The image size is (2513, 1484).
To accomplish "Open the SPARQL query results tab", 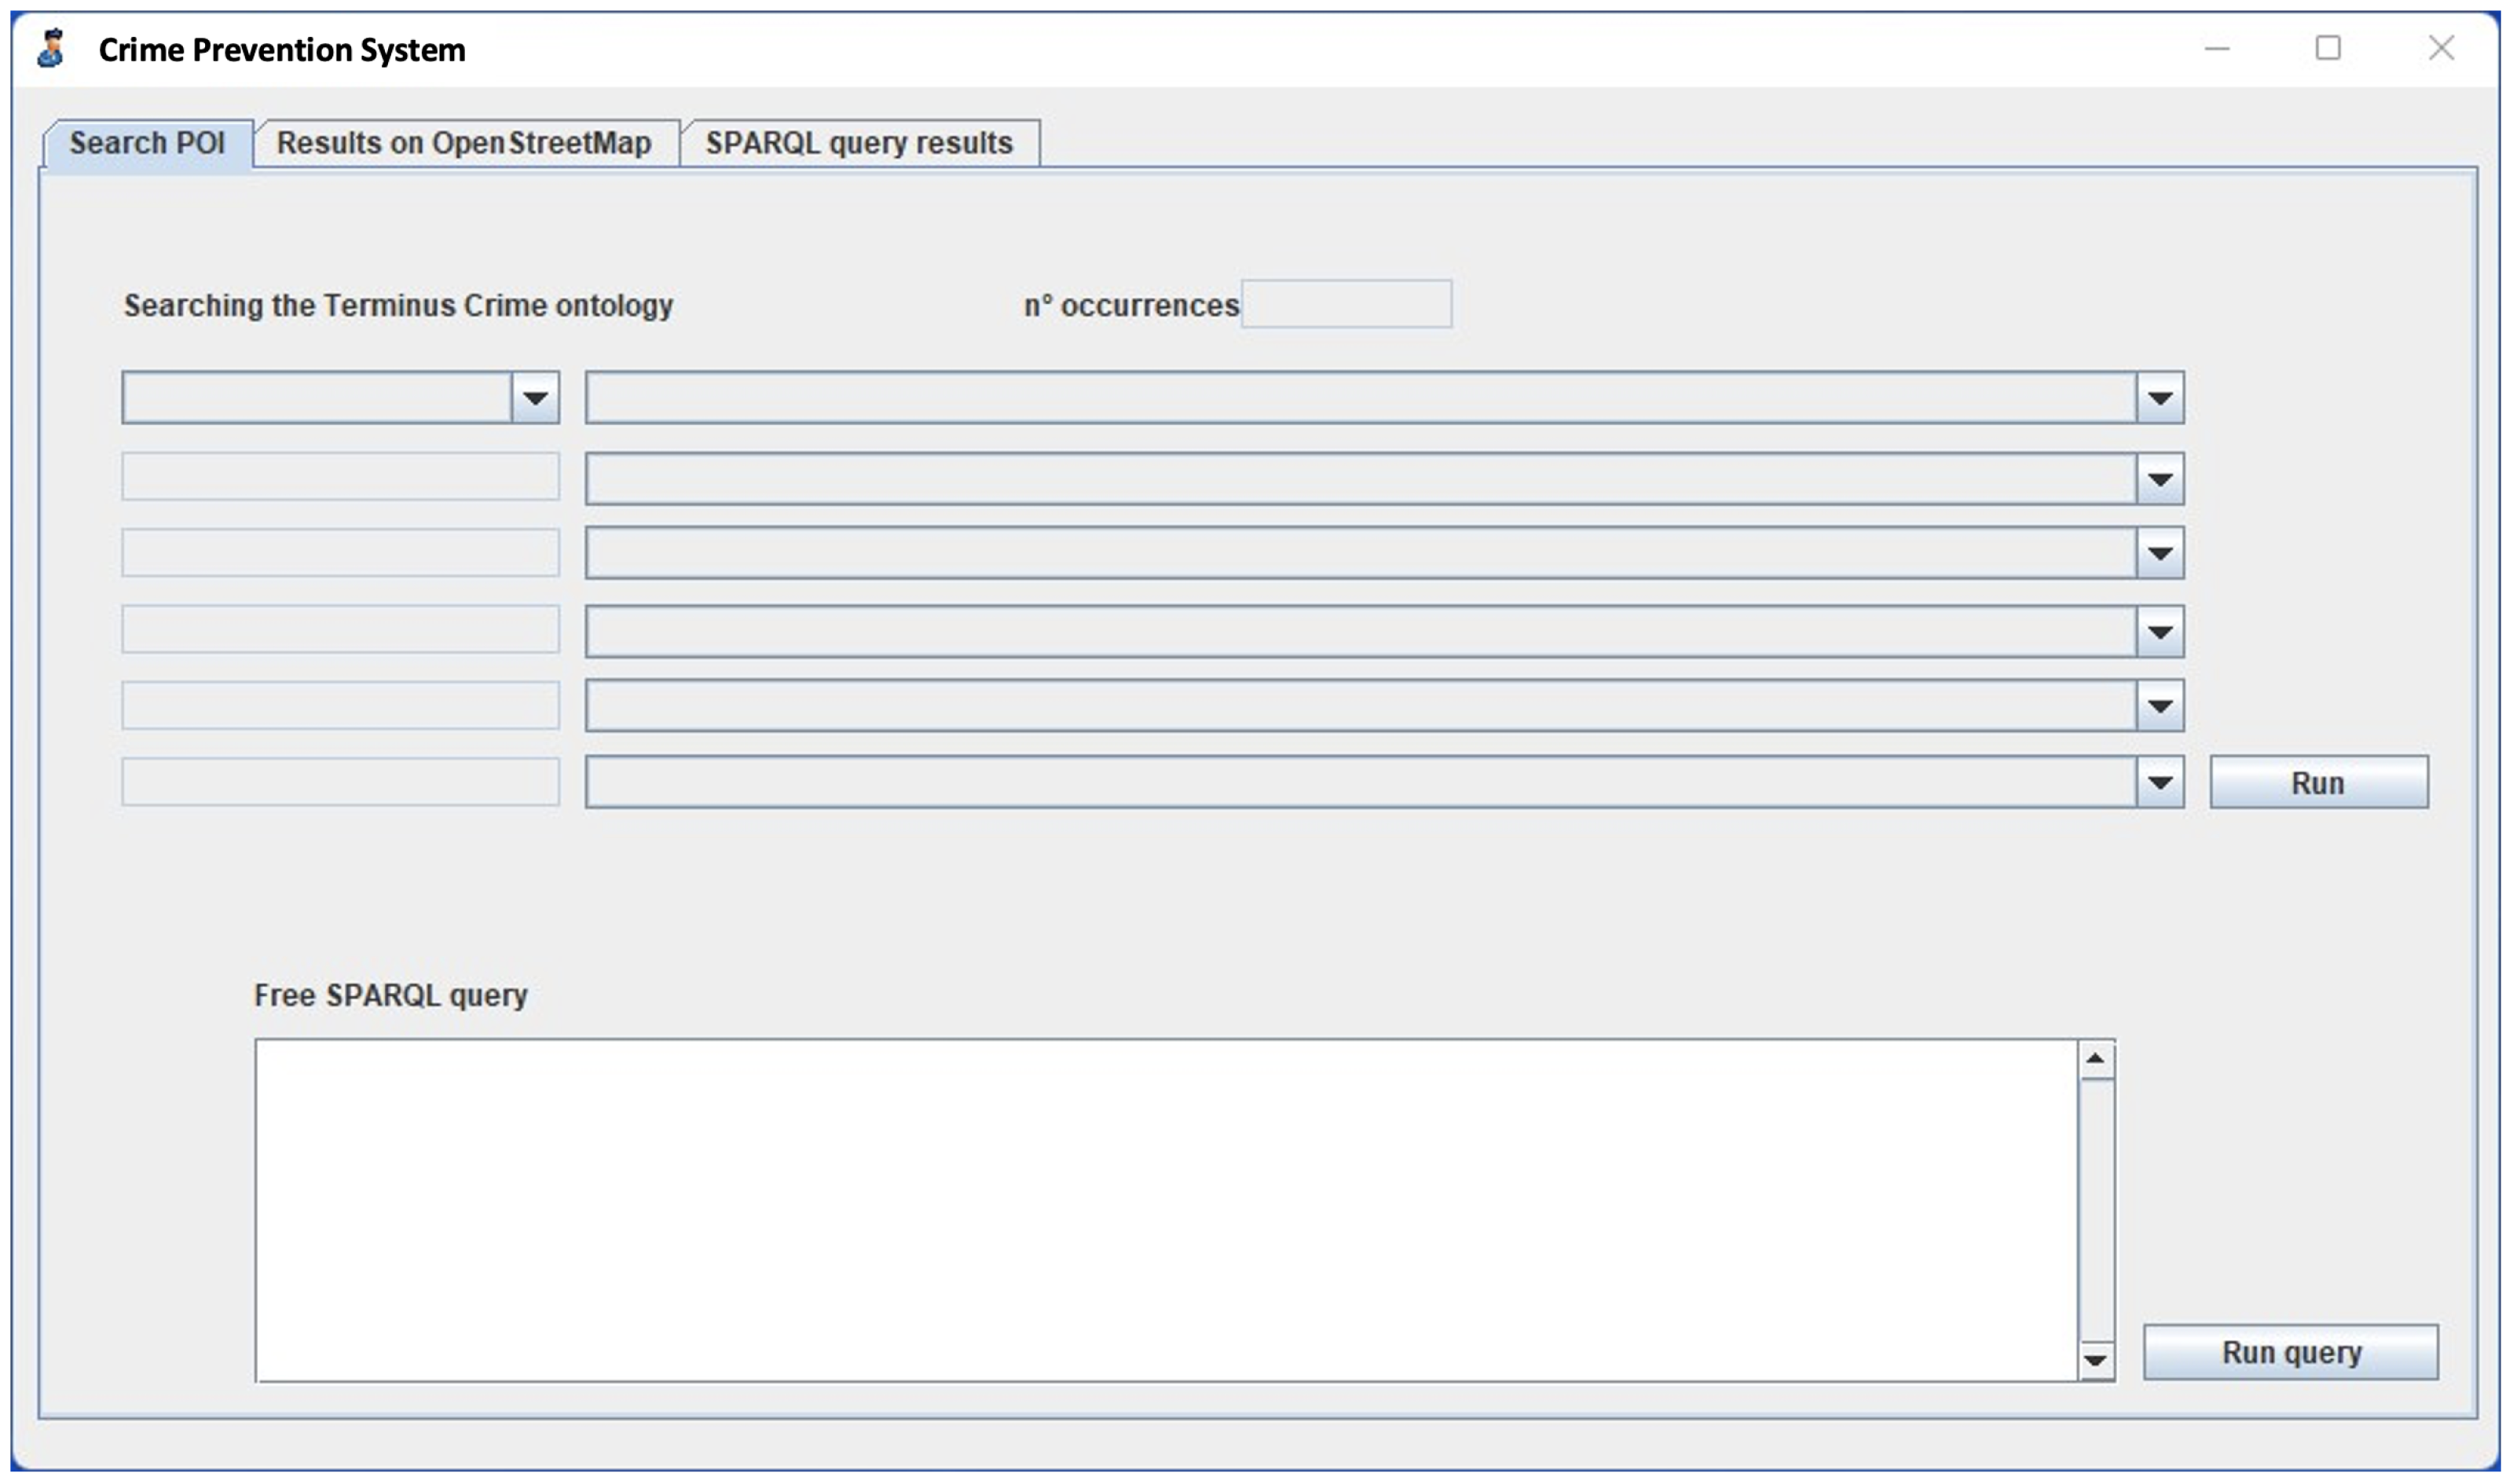I will [859, 143].
